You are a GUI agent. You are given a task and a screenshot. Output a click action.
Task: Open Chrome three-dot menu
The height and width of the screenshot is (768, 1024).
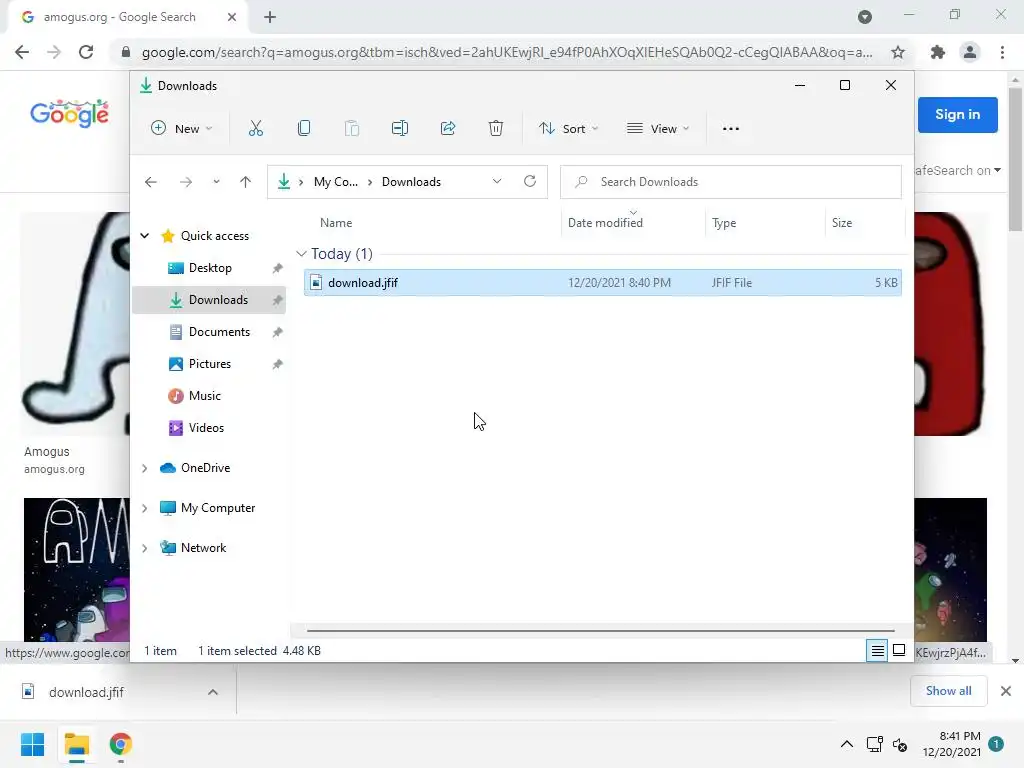1002,52
